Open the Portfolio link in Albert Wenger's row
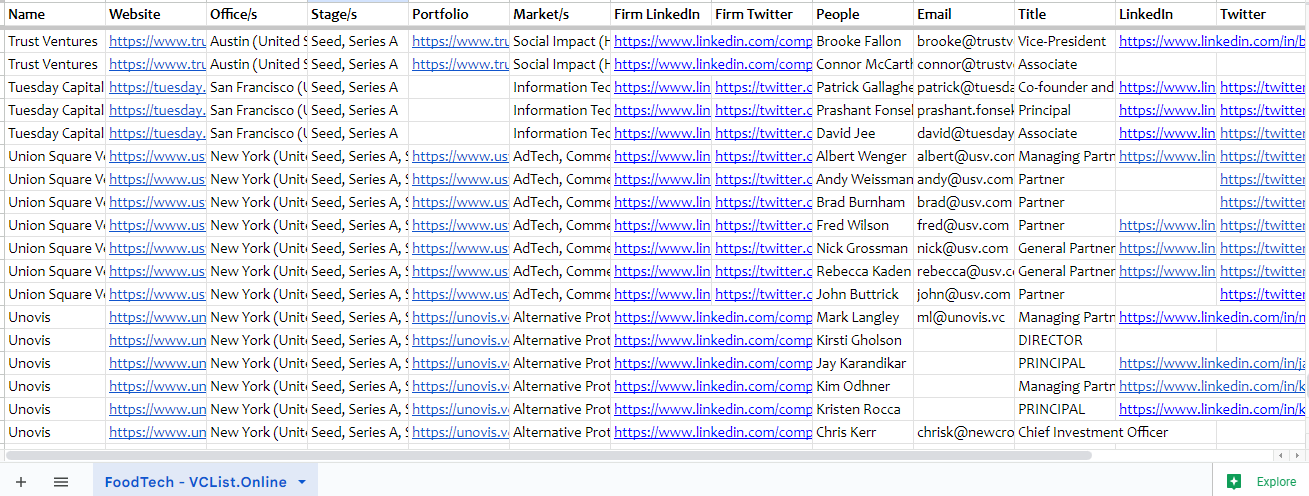This screenshot has height=496, width=1309. (460, 156)
